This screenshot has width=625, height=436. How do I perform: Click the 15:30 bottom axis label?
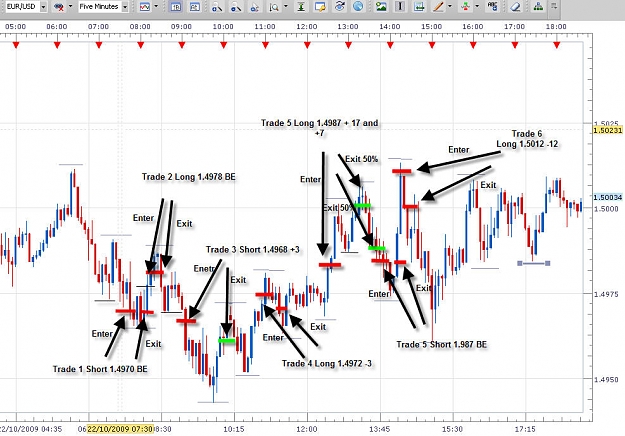(452, 429)
